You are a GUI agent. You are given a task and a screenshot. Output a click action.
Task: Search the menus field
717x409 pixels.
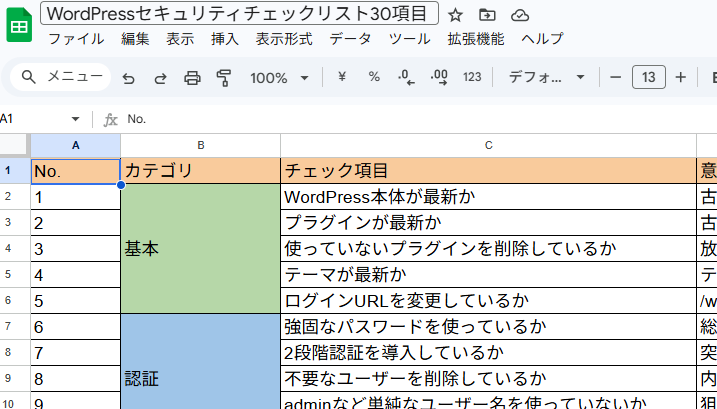click(60, 77)
